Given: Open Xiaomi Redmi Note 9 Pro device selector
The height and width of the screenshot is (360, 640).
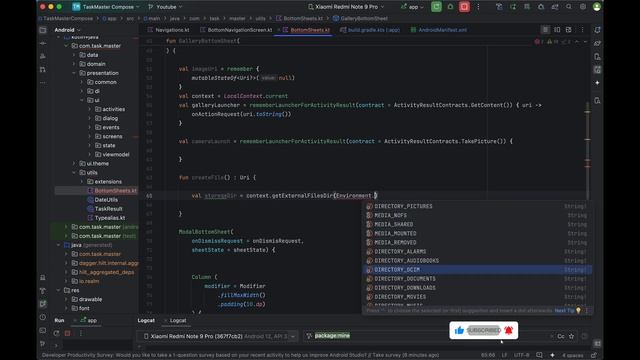Looking at the screenshot, I should (346, 7).
